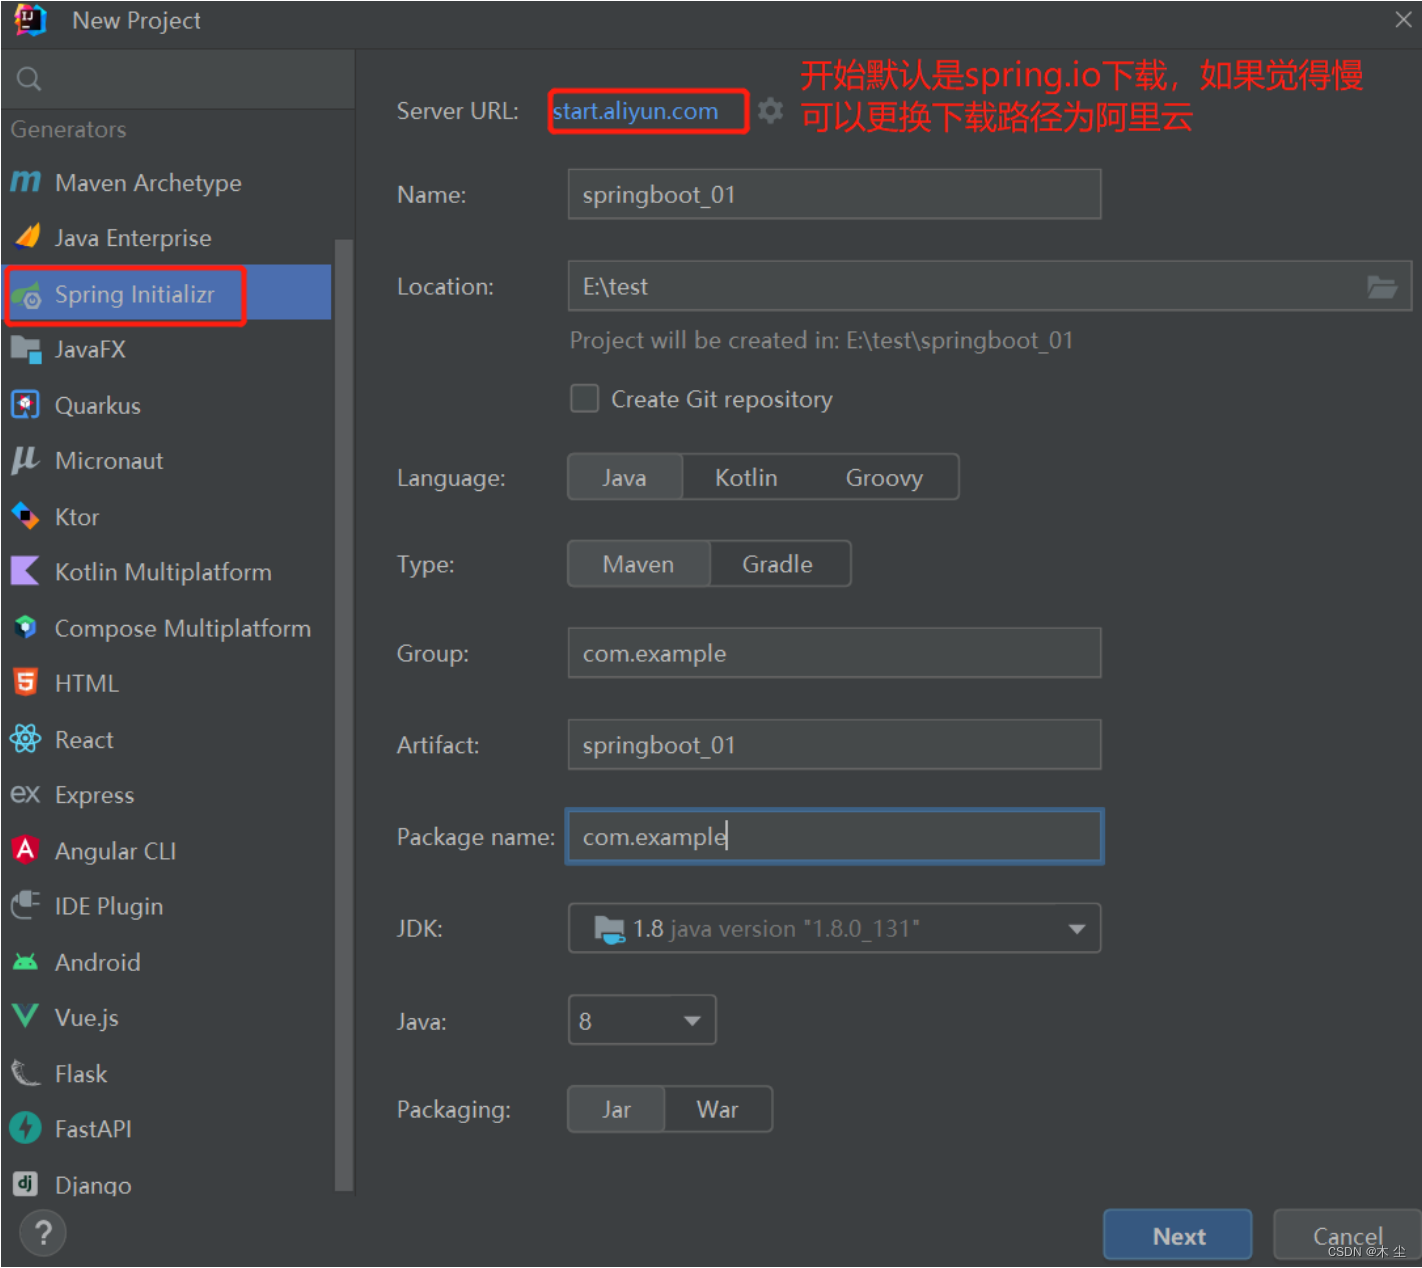1422x1268 pixels.
Task: Open the JDK dropdown
Action: pos(834,928)
